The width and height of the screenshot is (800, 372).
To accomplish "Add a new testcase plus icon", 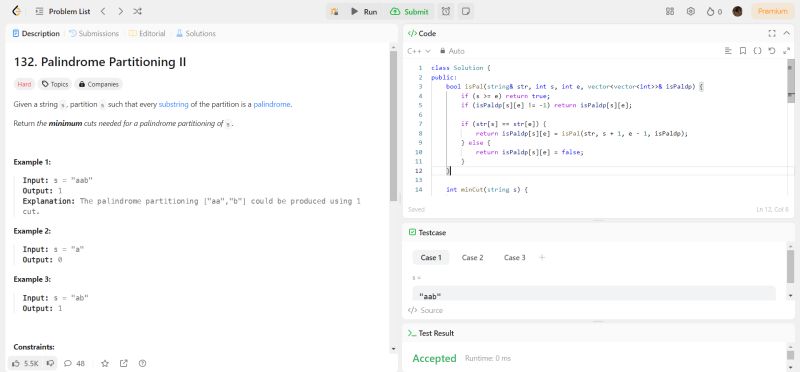I will (542, 257).
